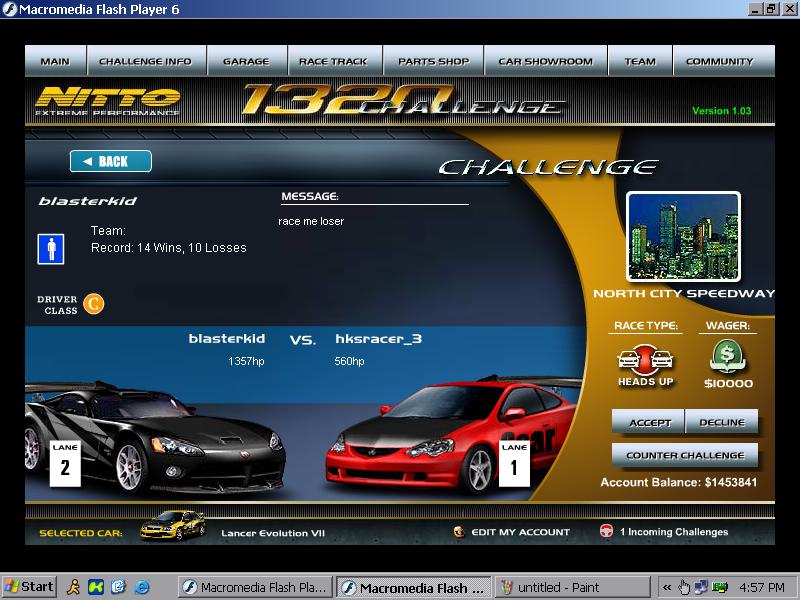Click the Lane 1 sign
The width and height of the screenshot is (800, 600).
tap(514, 463)
